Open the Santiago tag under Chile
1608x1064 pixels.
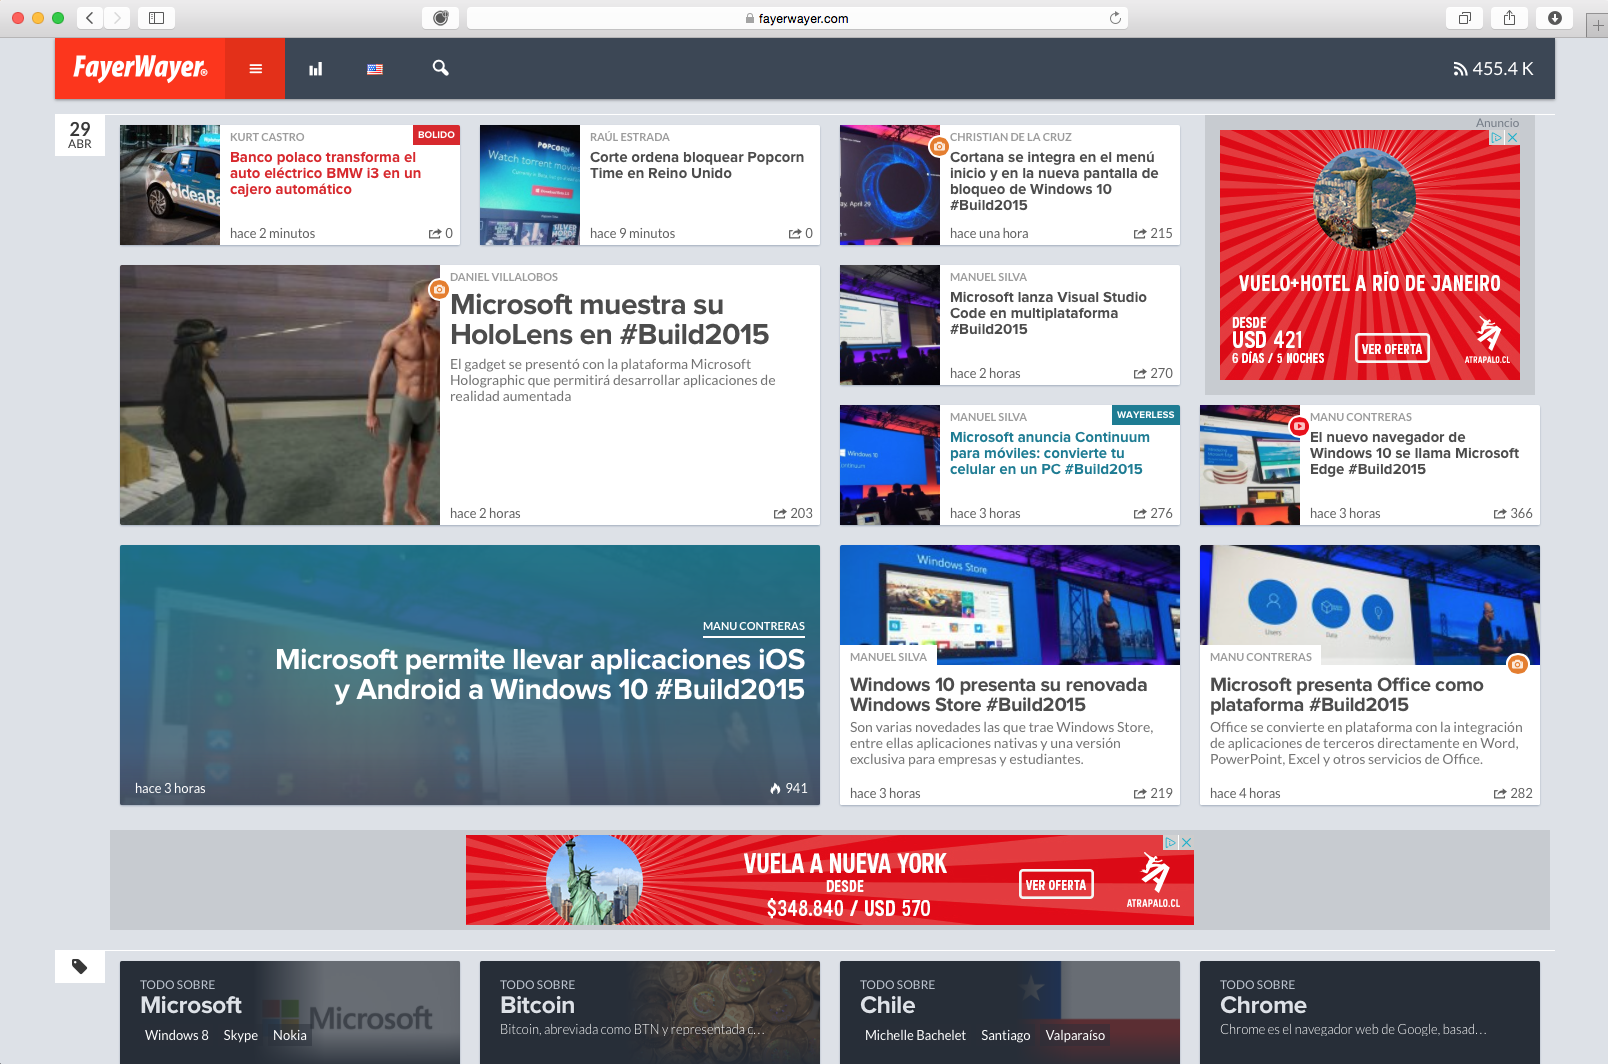point(1005,1035)
